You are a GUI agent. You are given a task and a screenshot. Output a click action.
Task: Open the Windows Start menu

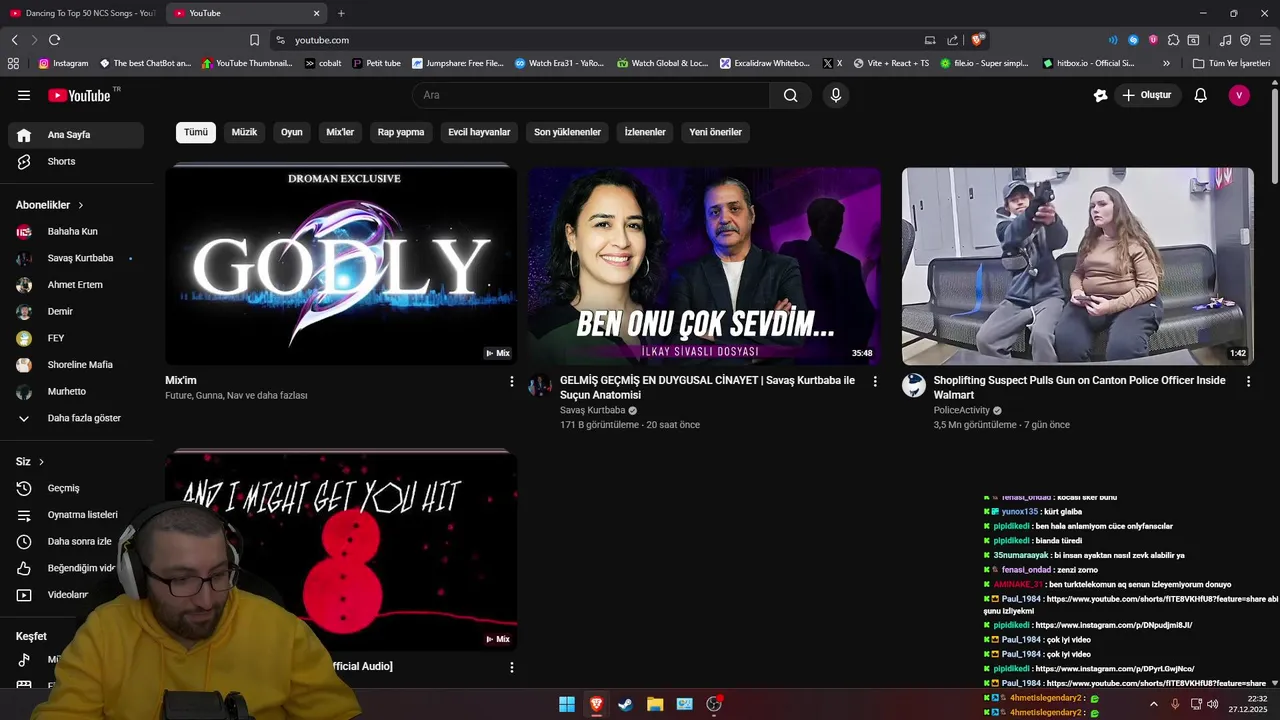566,704
